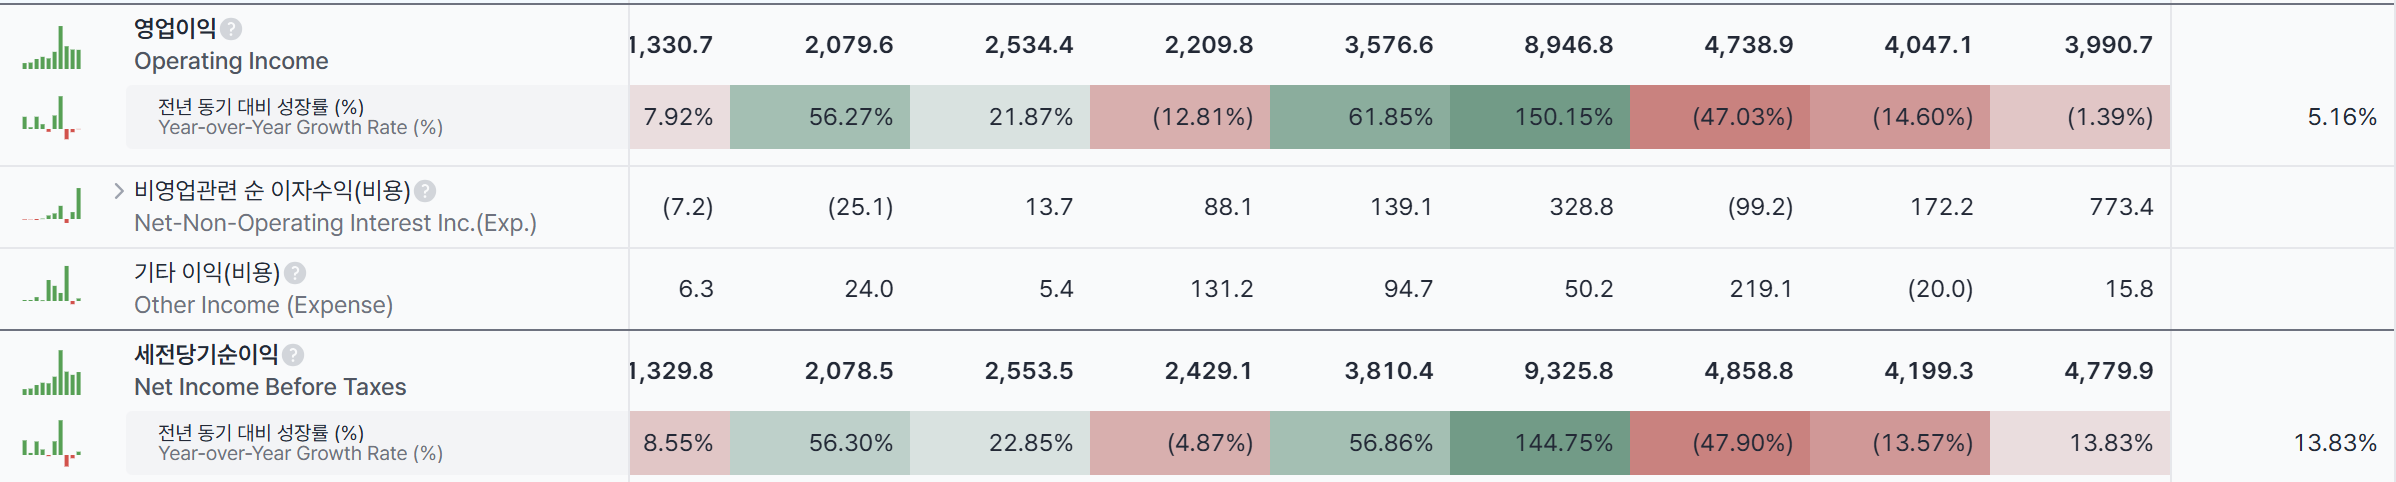
Task: Expand the Net-Non-Operating Interest Inc.(Exp.) row
Action: [119, 190]
